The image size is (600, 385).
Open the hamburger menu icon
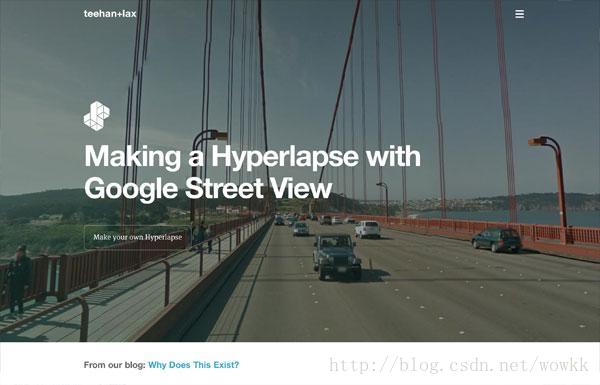pyautogui.click(x=519, y=14)
